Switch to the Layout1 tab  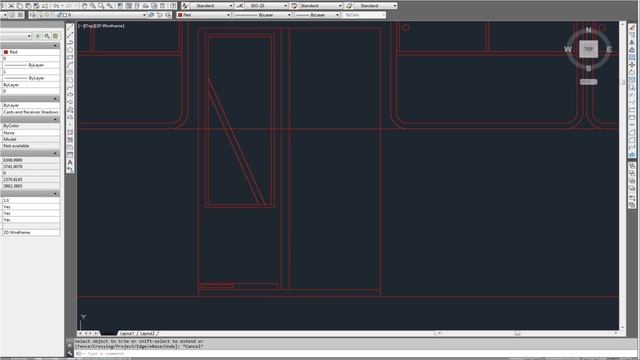tap(127, 333)
